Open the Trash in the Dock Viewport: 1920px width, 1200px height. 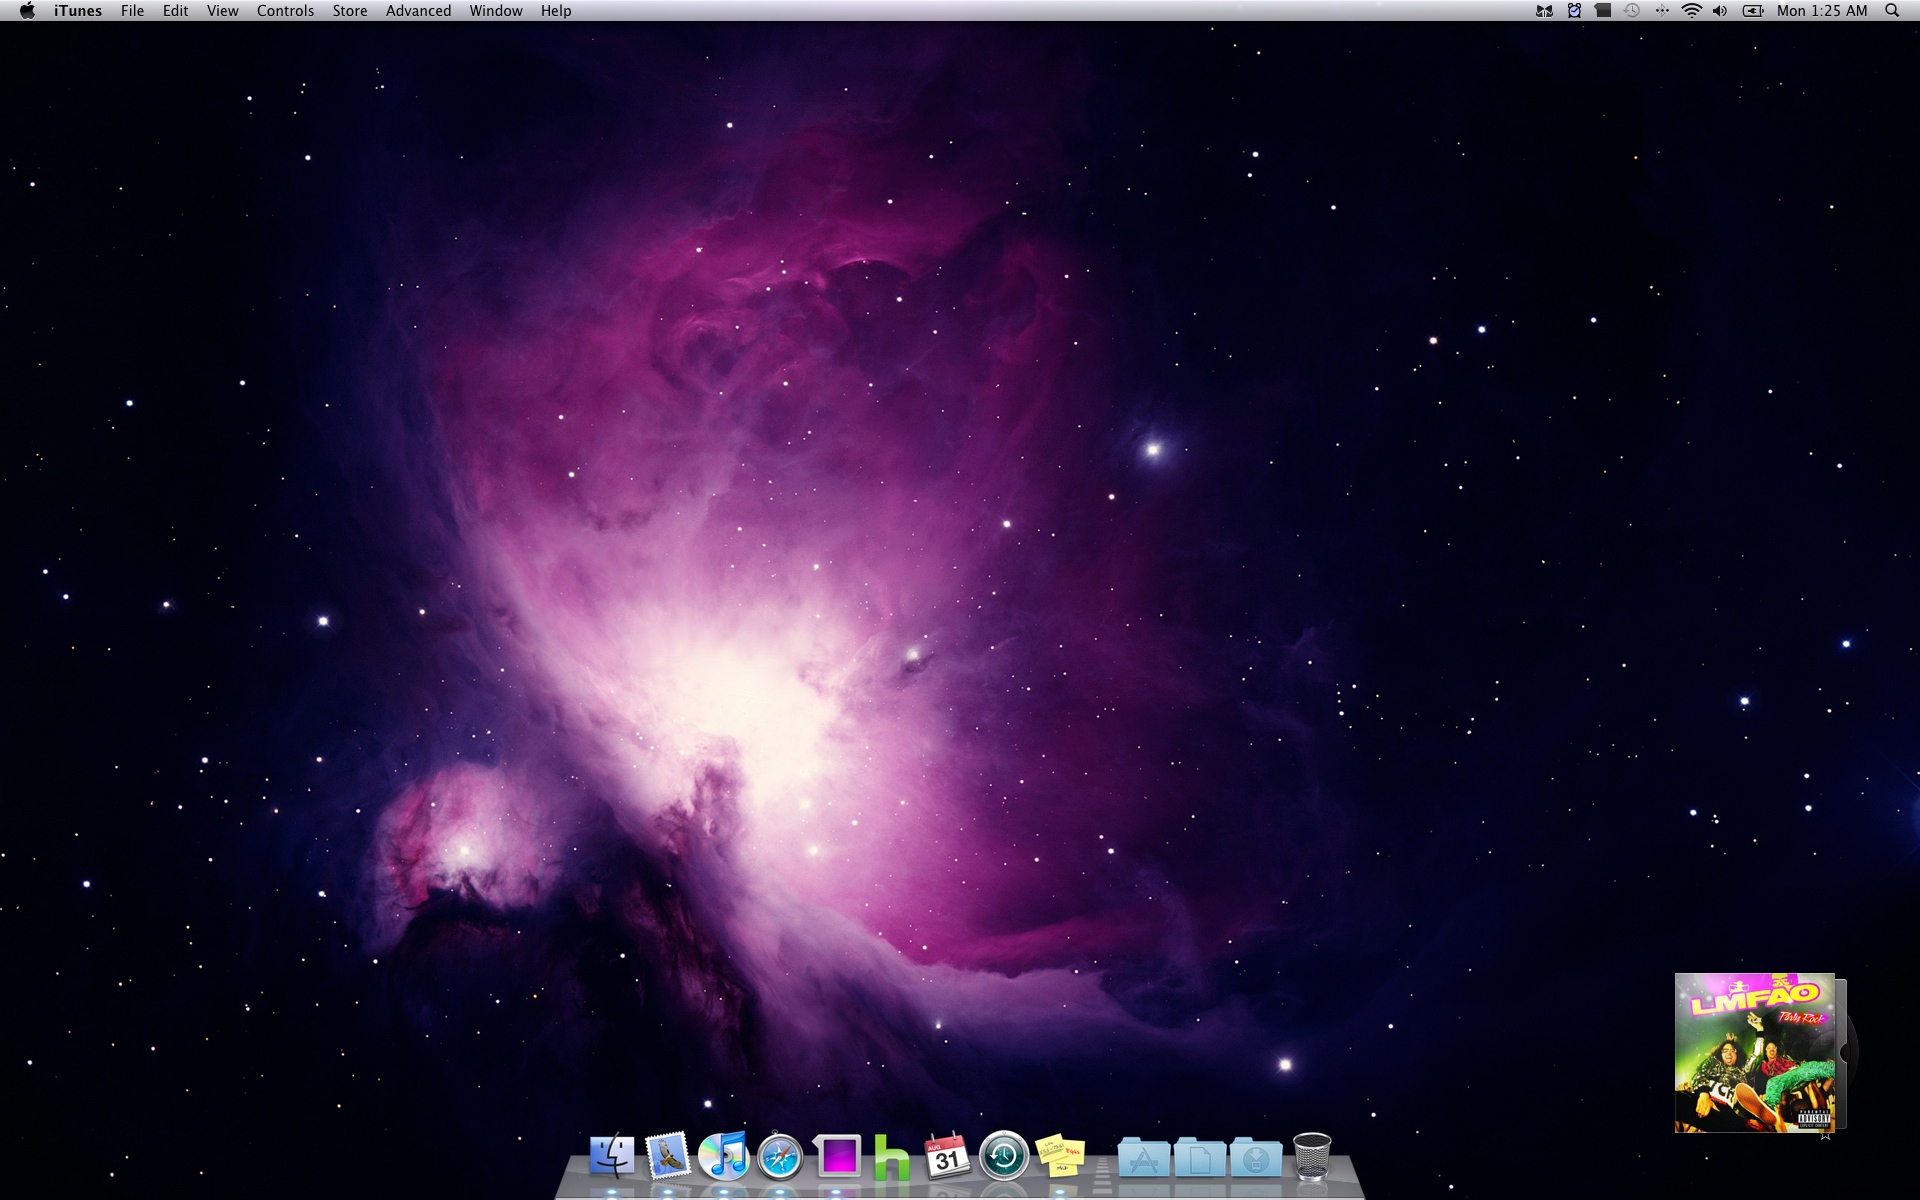click(1312, 1157)
